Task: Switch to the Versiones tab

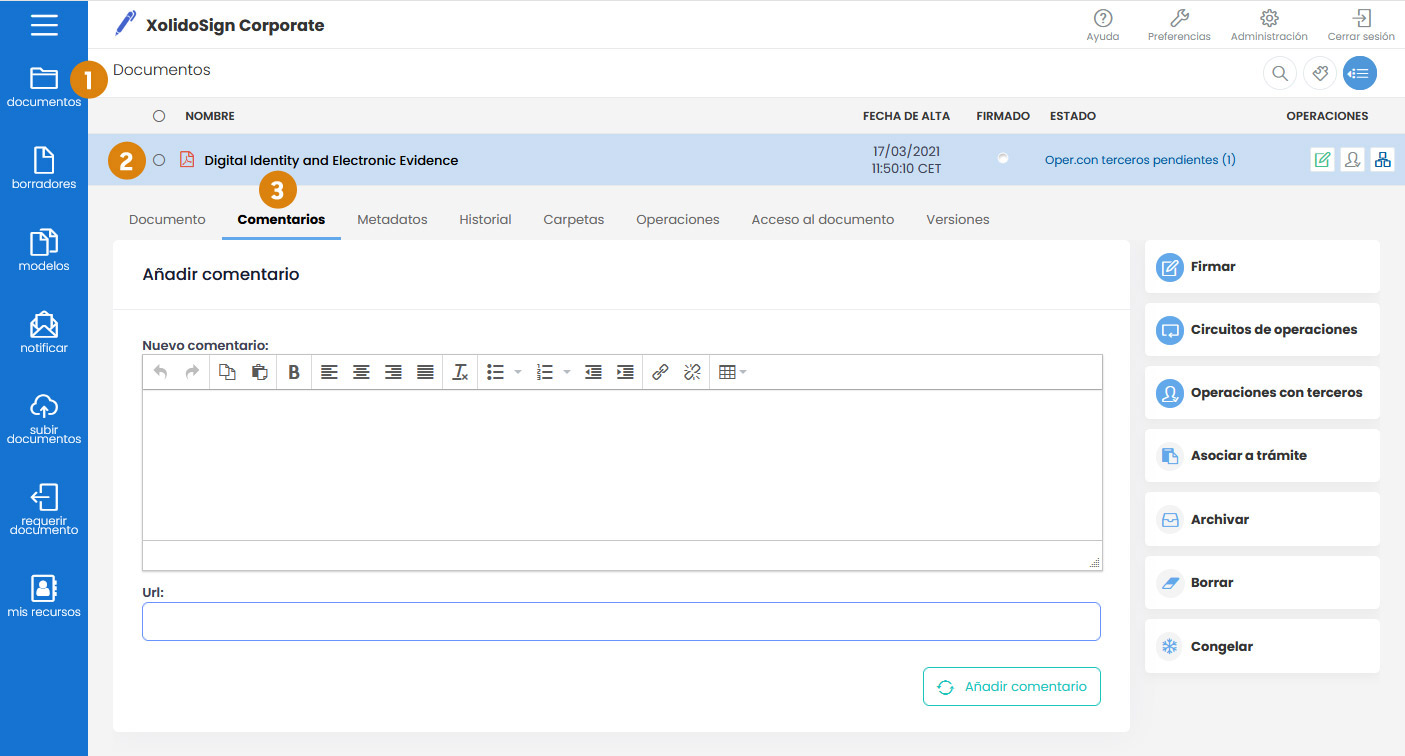Action: pos(958,219)
